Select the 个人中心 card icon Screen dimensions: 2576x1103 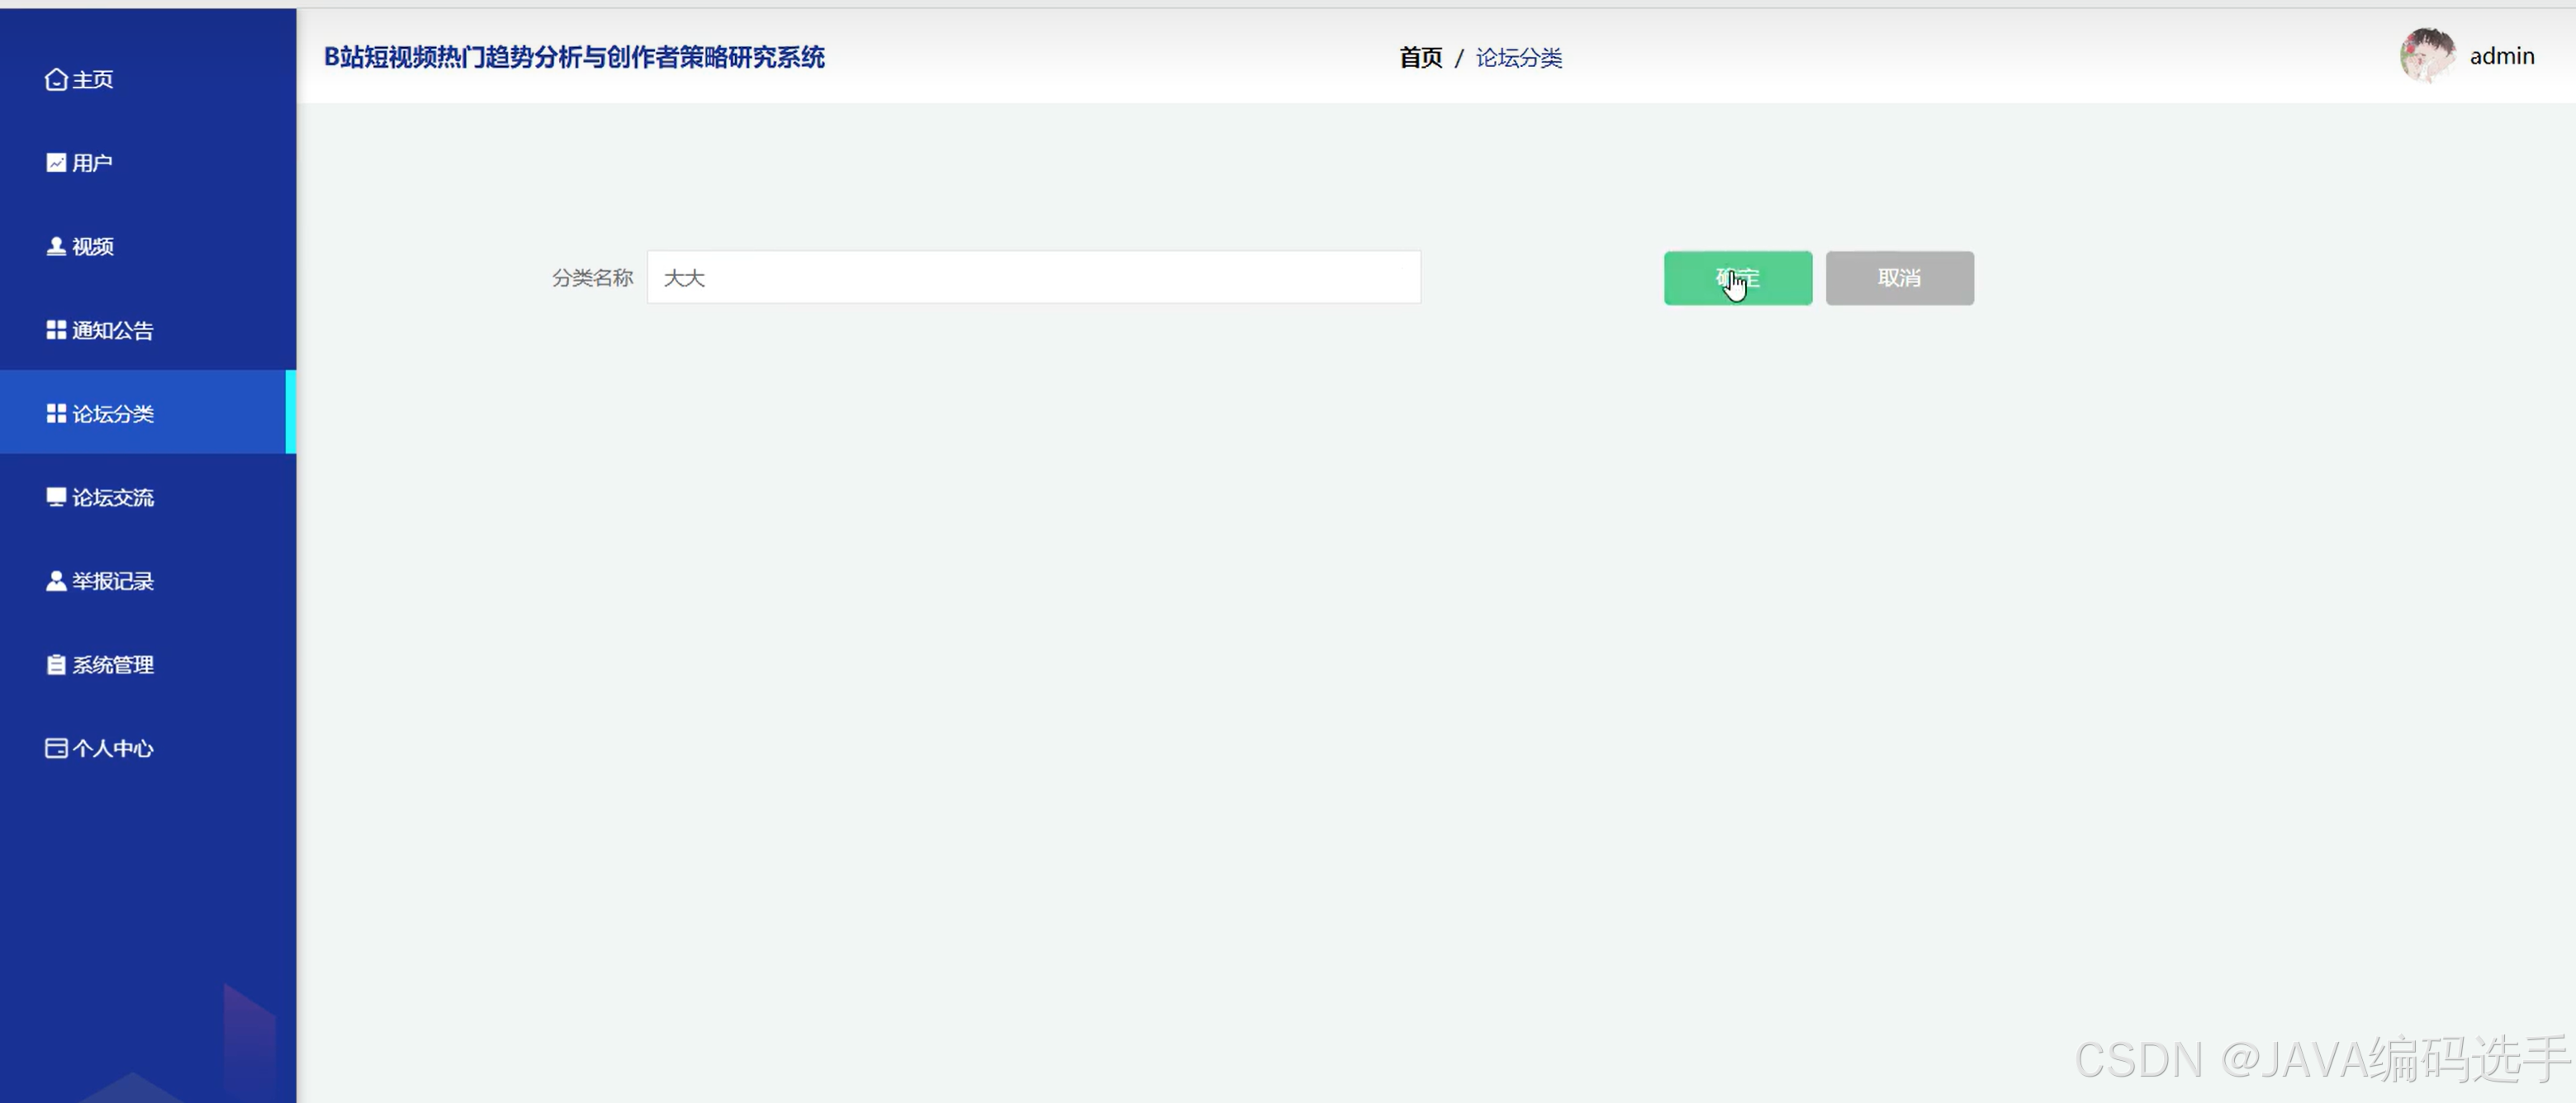pos(56,747)
